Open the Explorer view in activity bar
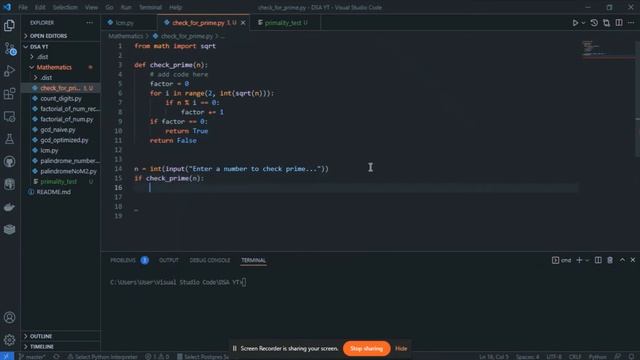 click(9, 25)
